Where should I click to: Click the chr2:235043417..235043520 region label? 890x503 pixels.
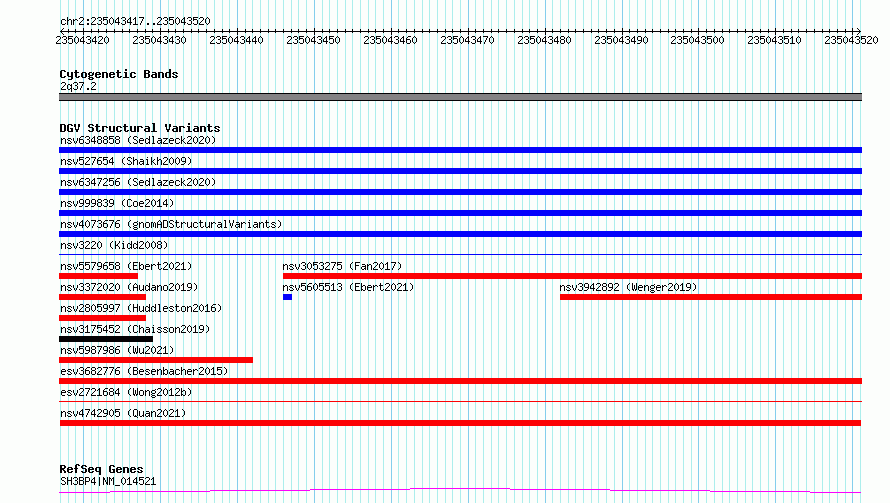135,21
